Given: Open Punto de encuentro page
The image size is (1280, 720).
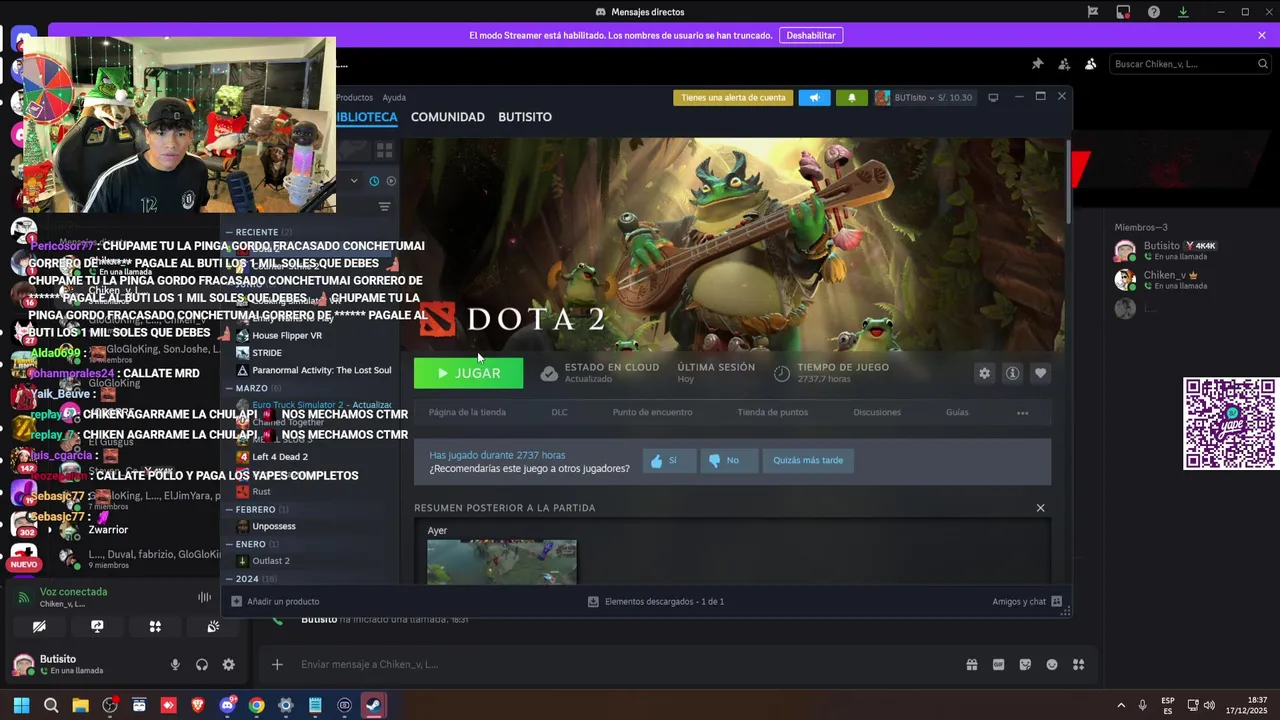Looking at the screenshot, I should point(652,412).
